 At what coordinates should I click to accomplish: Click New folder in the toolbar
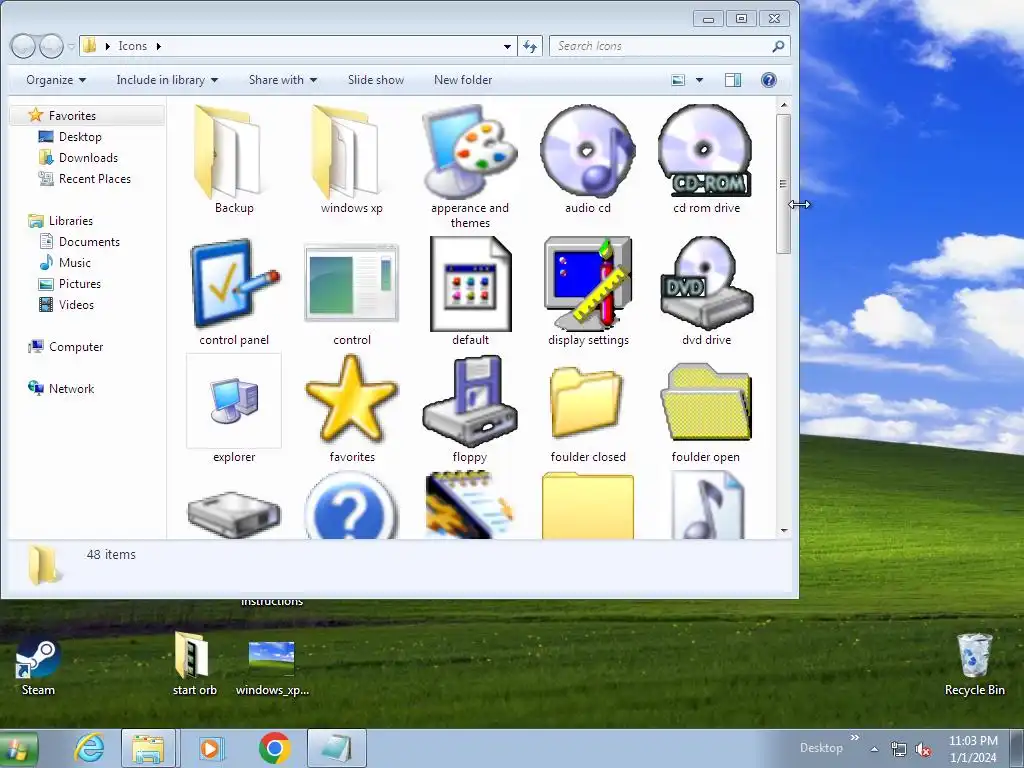(463, 80)
